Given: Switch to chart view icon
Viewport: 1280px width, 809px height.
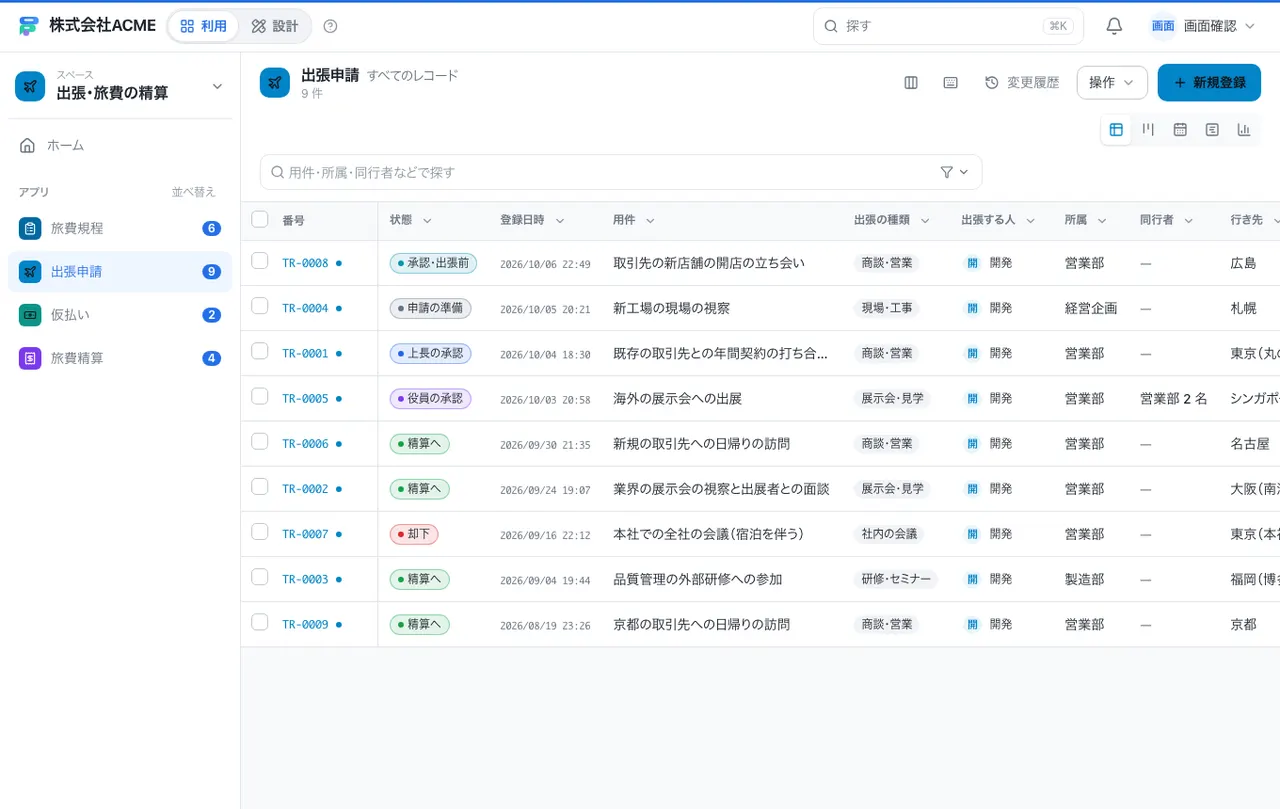Looking at the screenshot, I should tap(1244, 129).
